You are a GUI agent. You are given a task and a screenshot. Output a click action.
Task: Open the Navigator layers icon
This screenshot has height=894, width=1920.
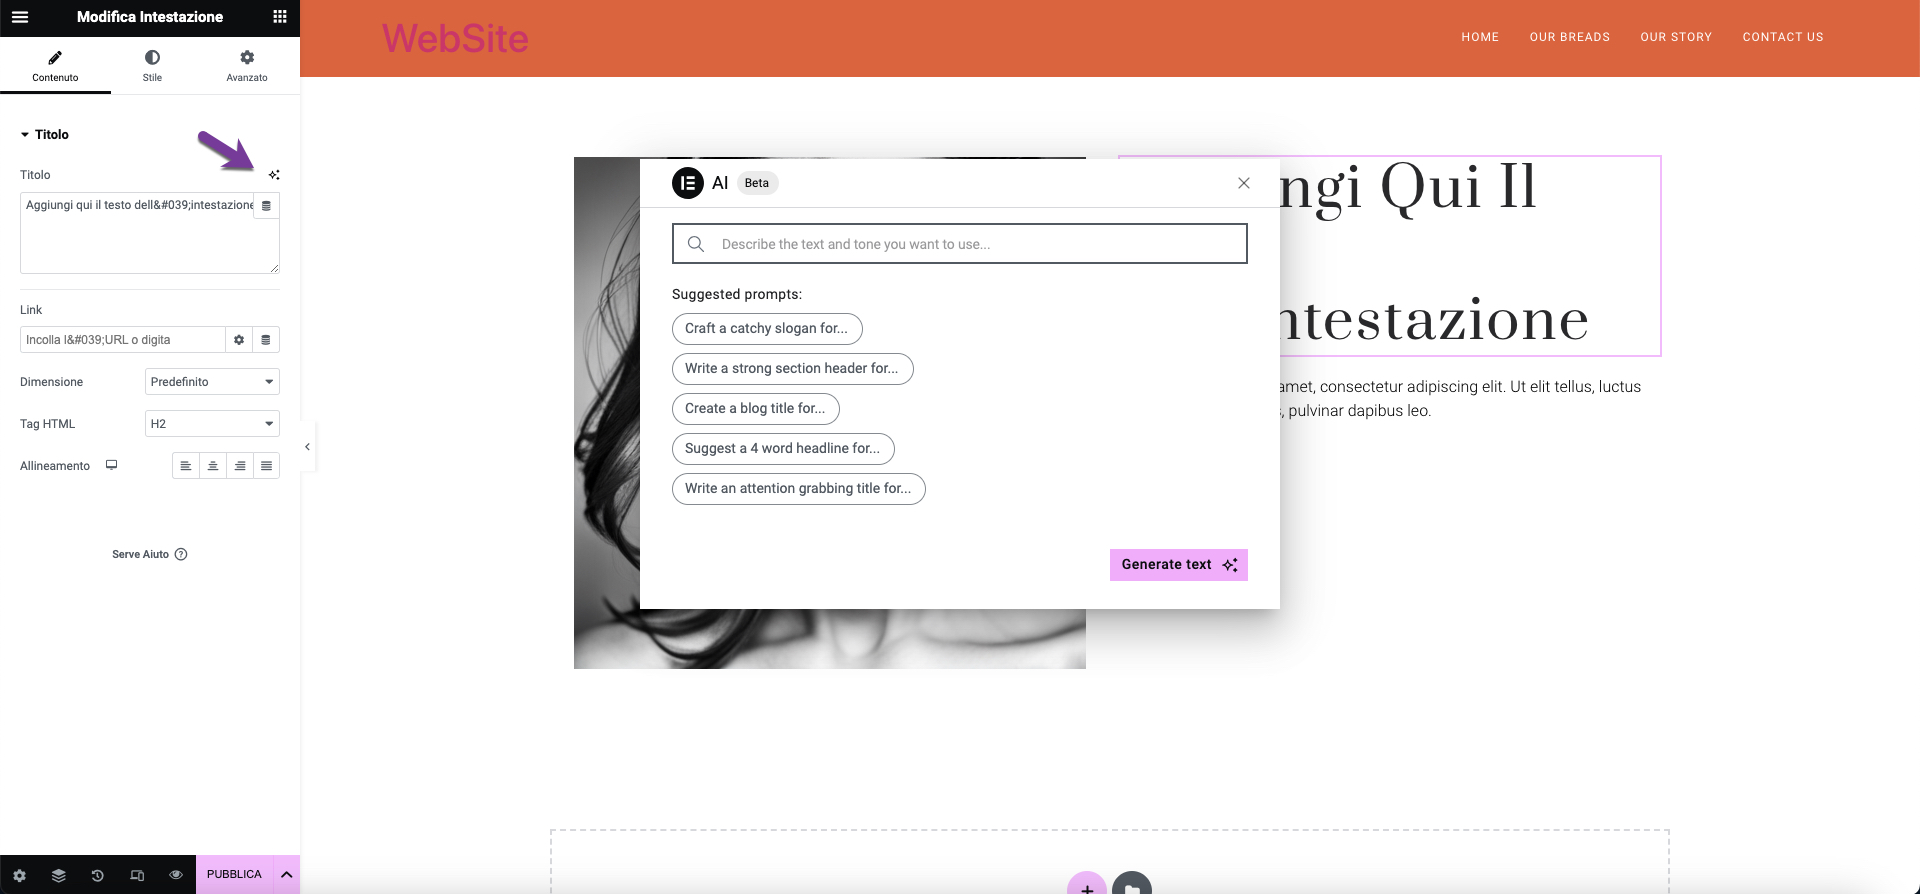coord(59,875)
